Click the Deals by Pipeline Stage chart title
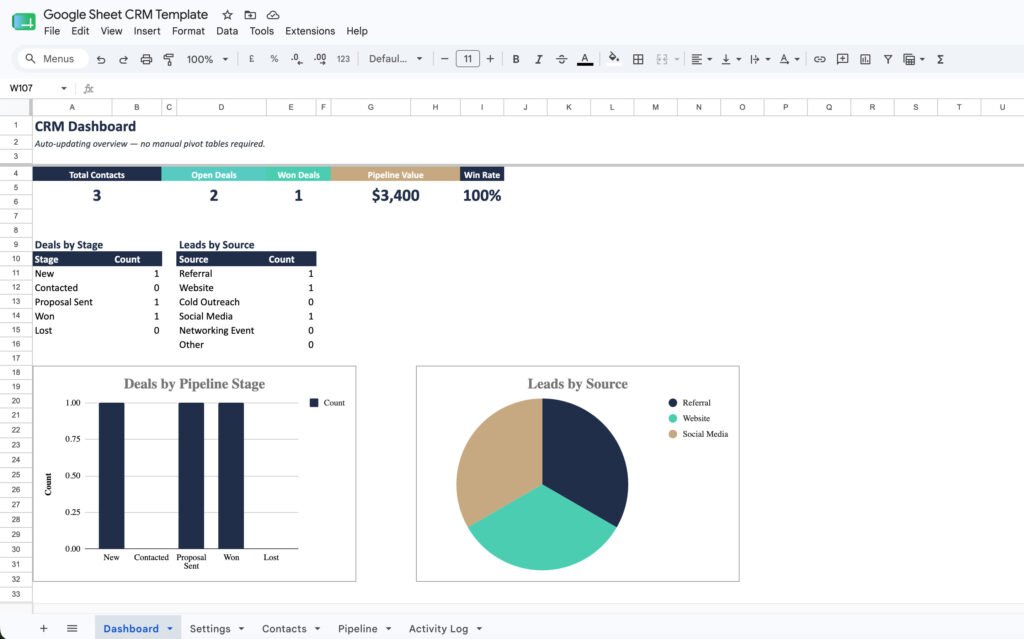The height and width of the screenshot is (639, 1024). click(195, 384)
